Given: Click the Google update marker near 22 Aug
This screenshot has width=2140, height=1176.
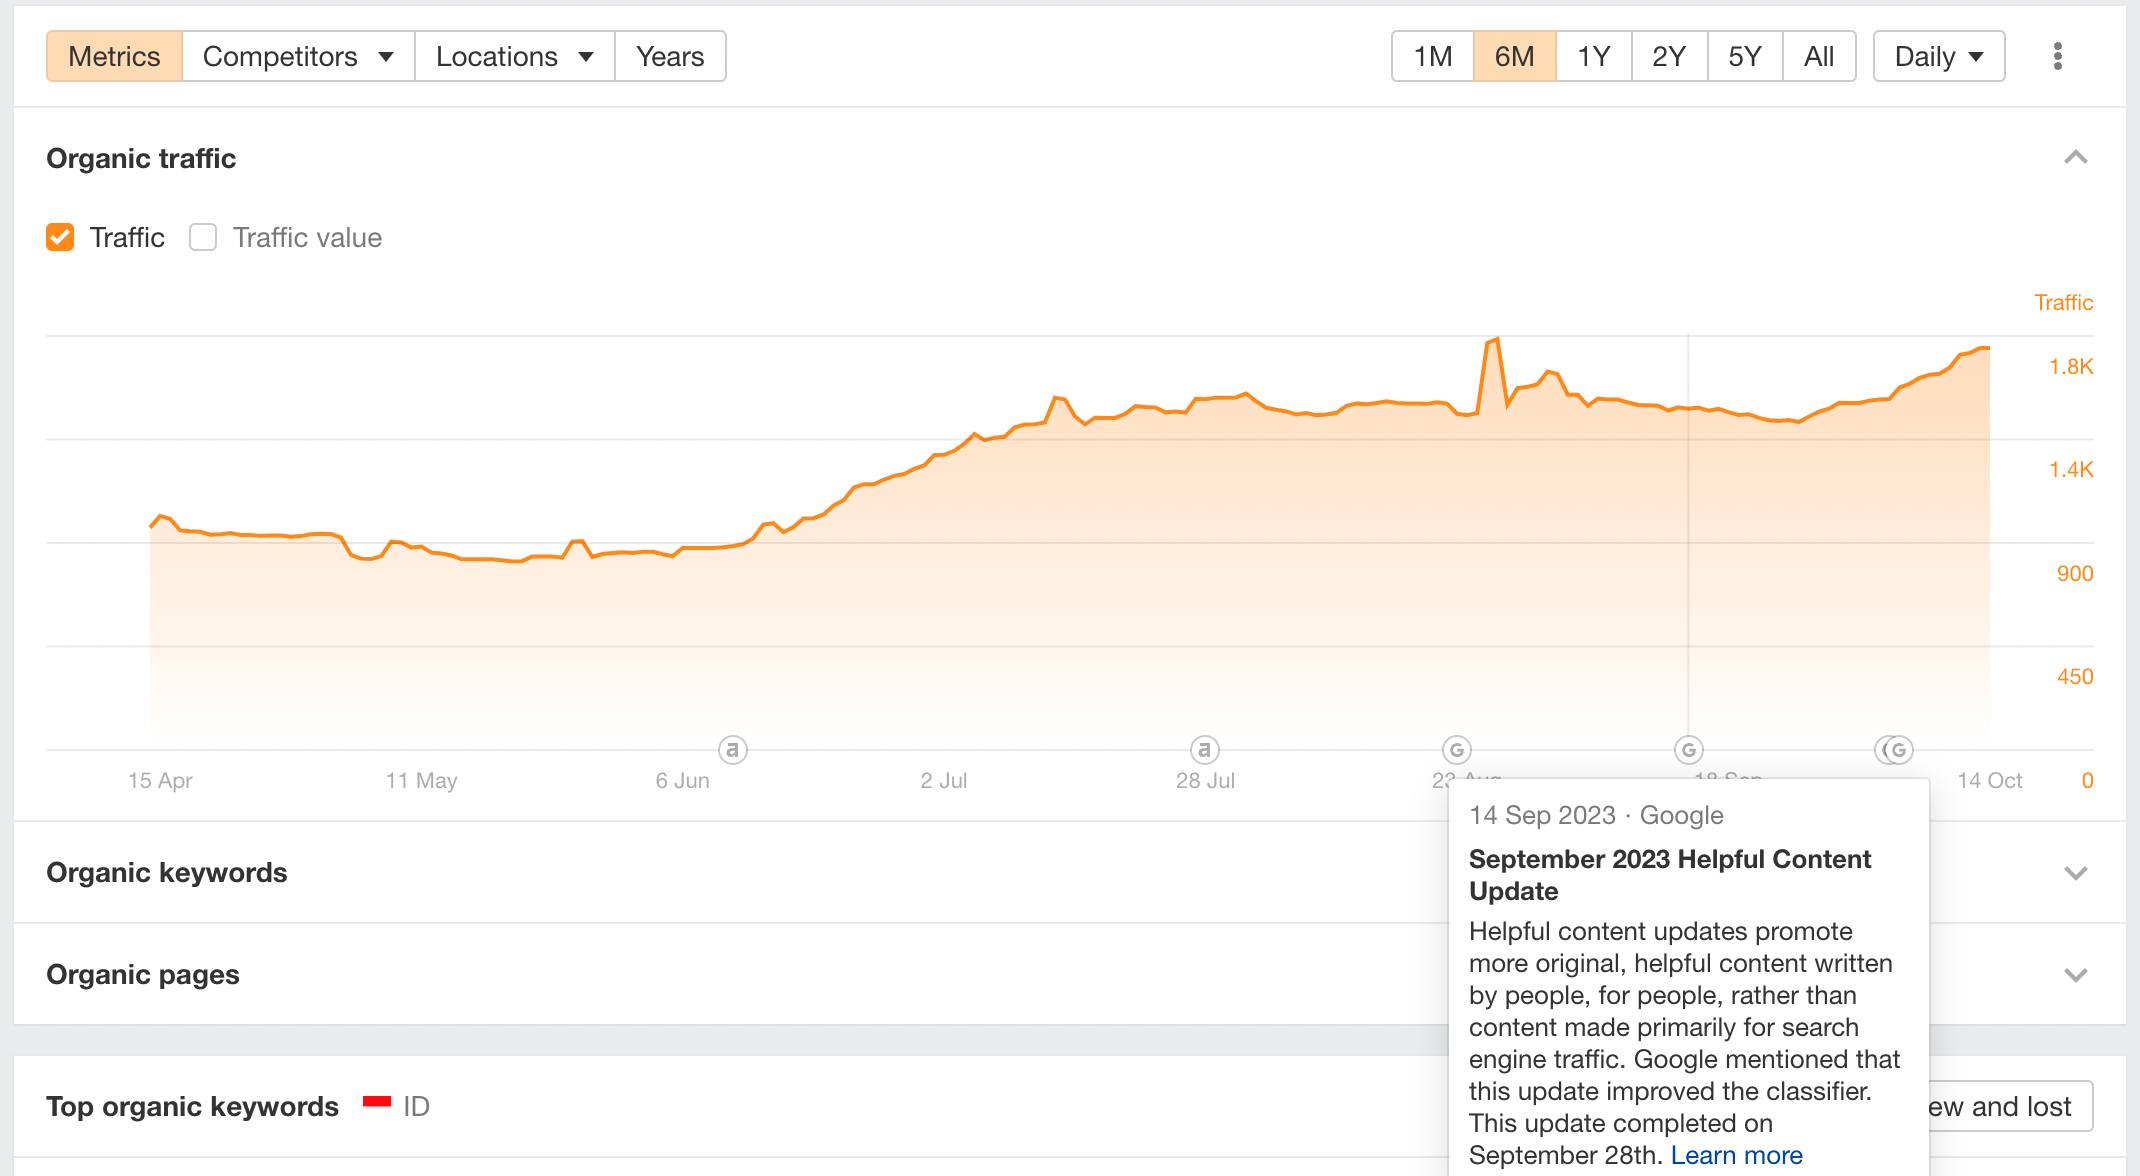Looking at the screenshot, I should (1457, 749).
